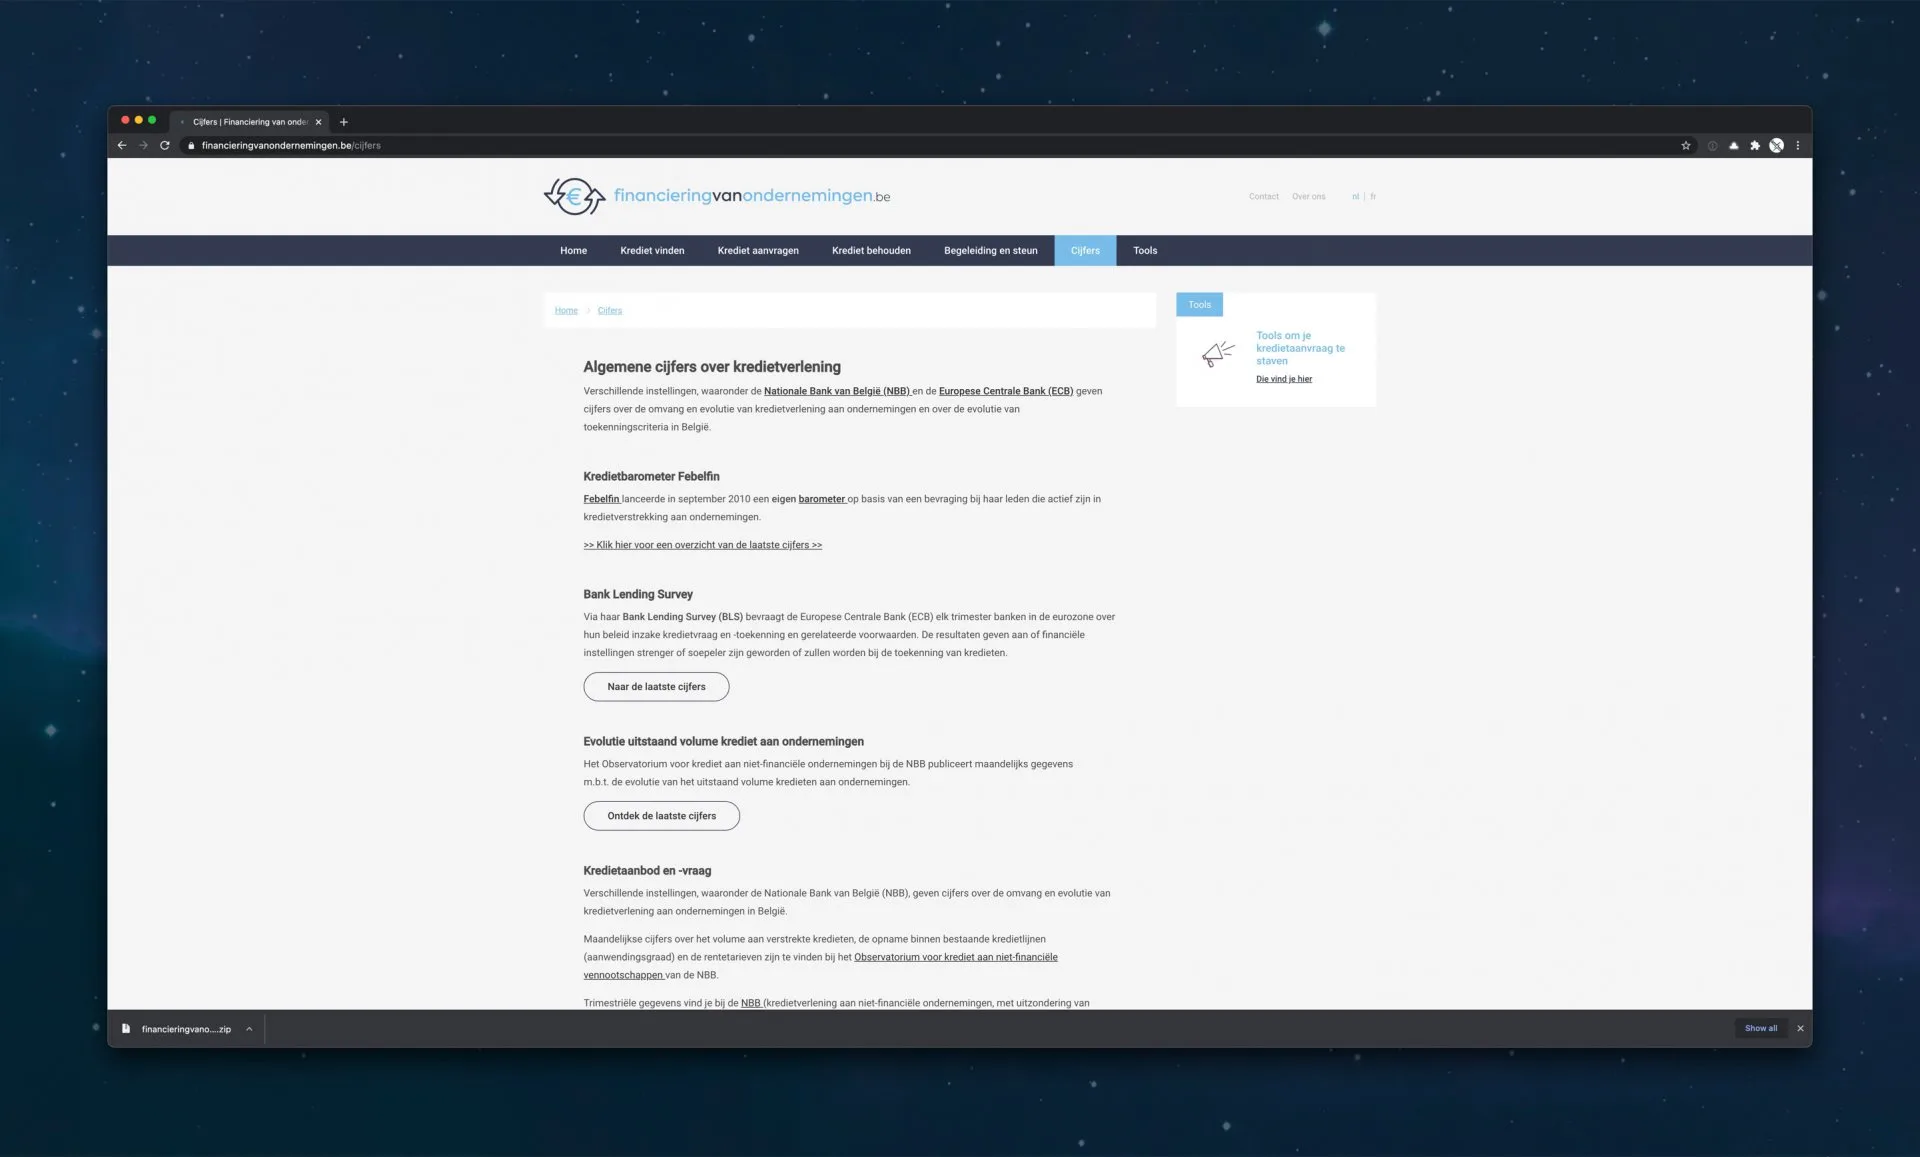
Task: Close the downloads bar with the X
Action: coord(1800,1028)
